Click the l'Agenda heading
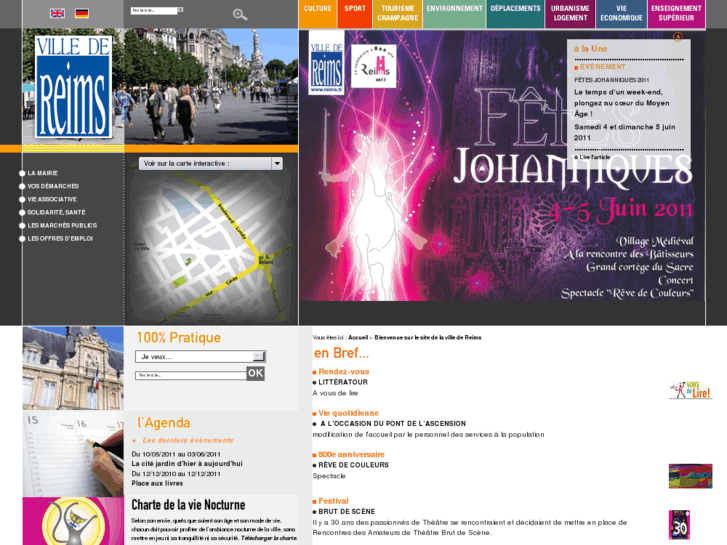 point(164,423)
